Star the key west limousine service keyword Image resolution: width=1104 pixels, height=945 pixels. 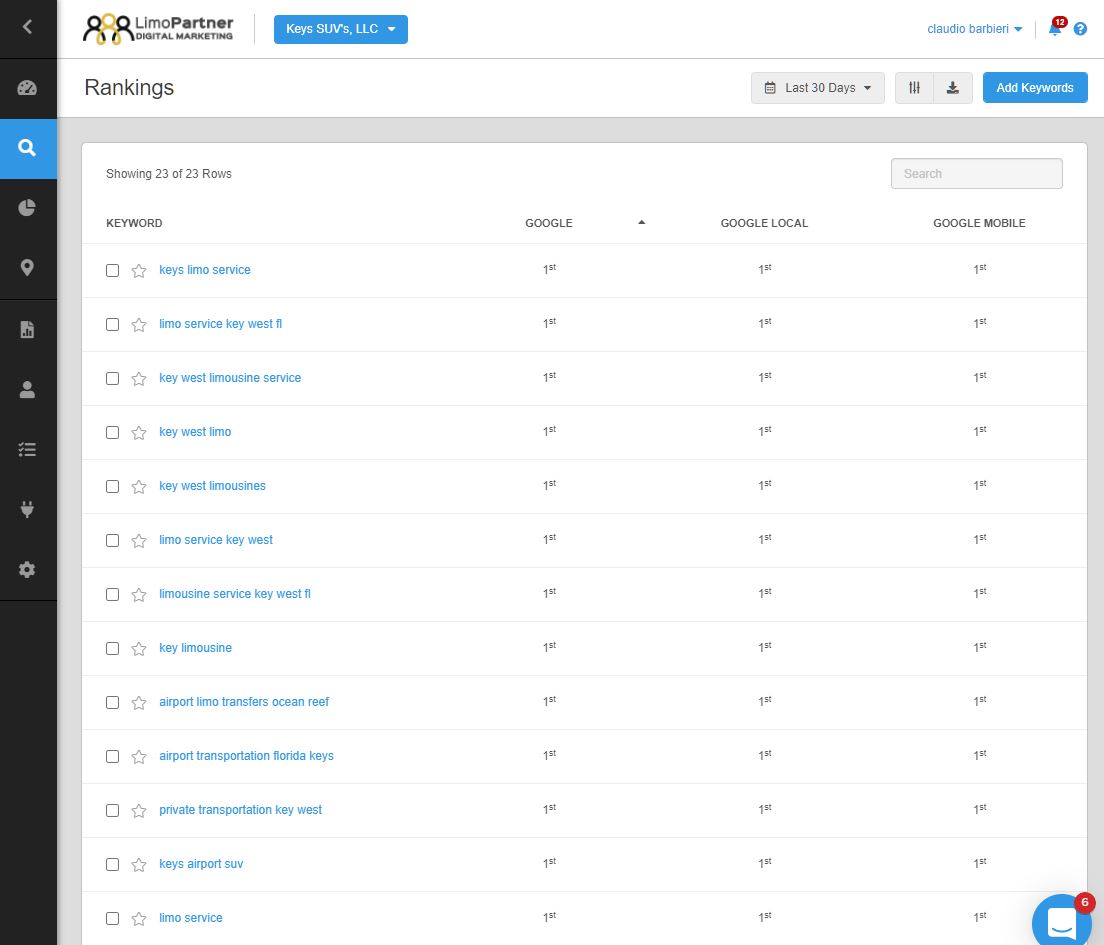tap(139, 379)
